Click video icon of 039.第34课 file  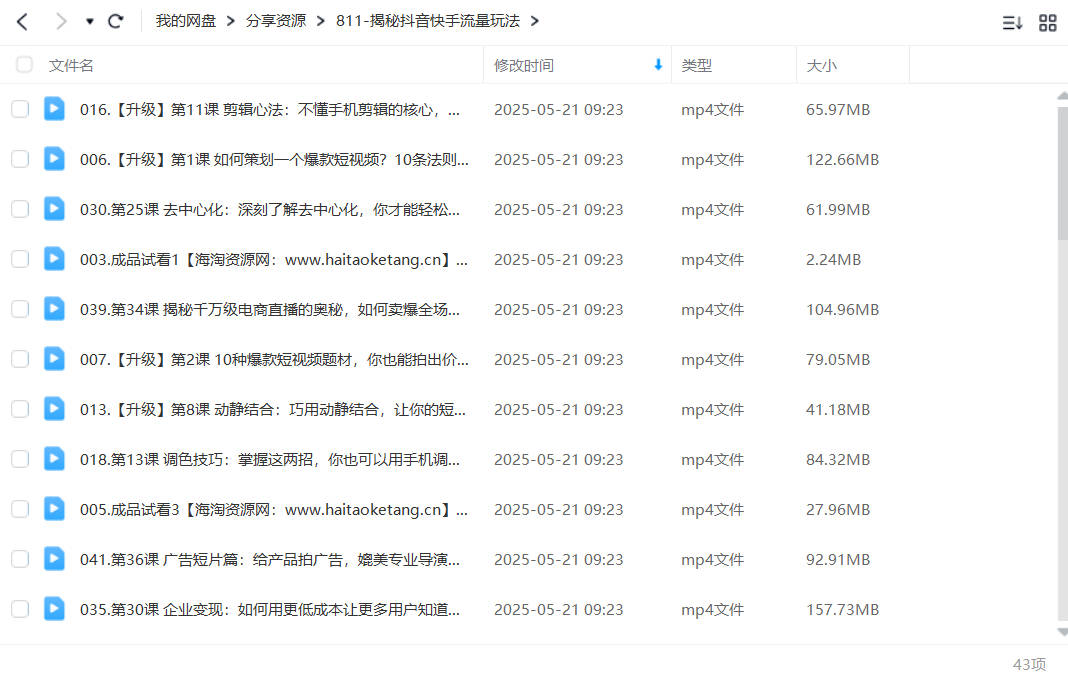pyautogui.click(x=54, y=308)
